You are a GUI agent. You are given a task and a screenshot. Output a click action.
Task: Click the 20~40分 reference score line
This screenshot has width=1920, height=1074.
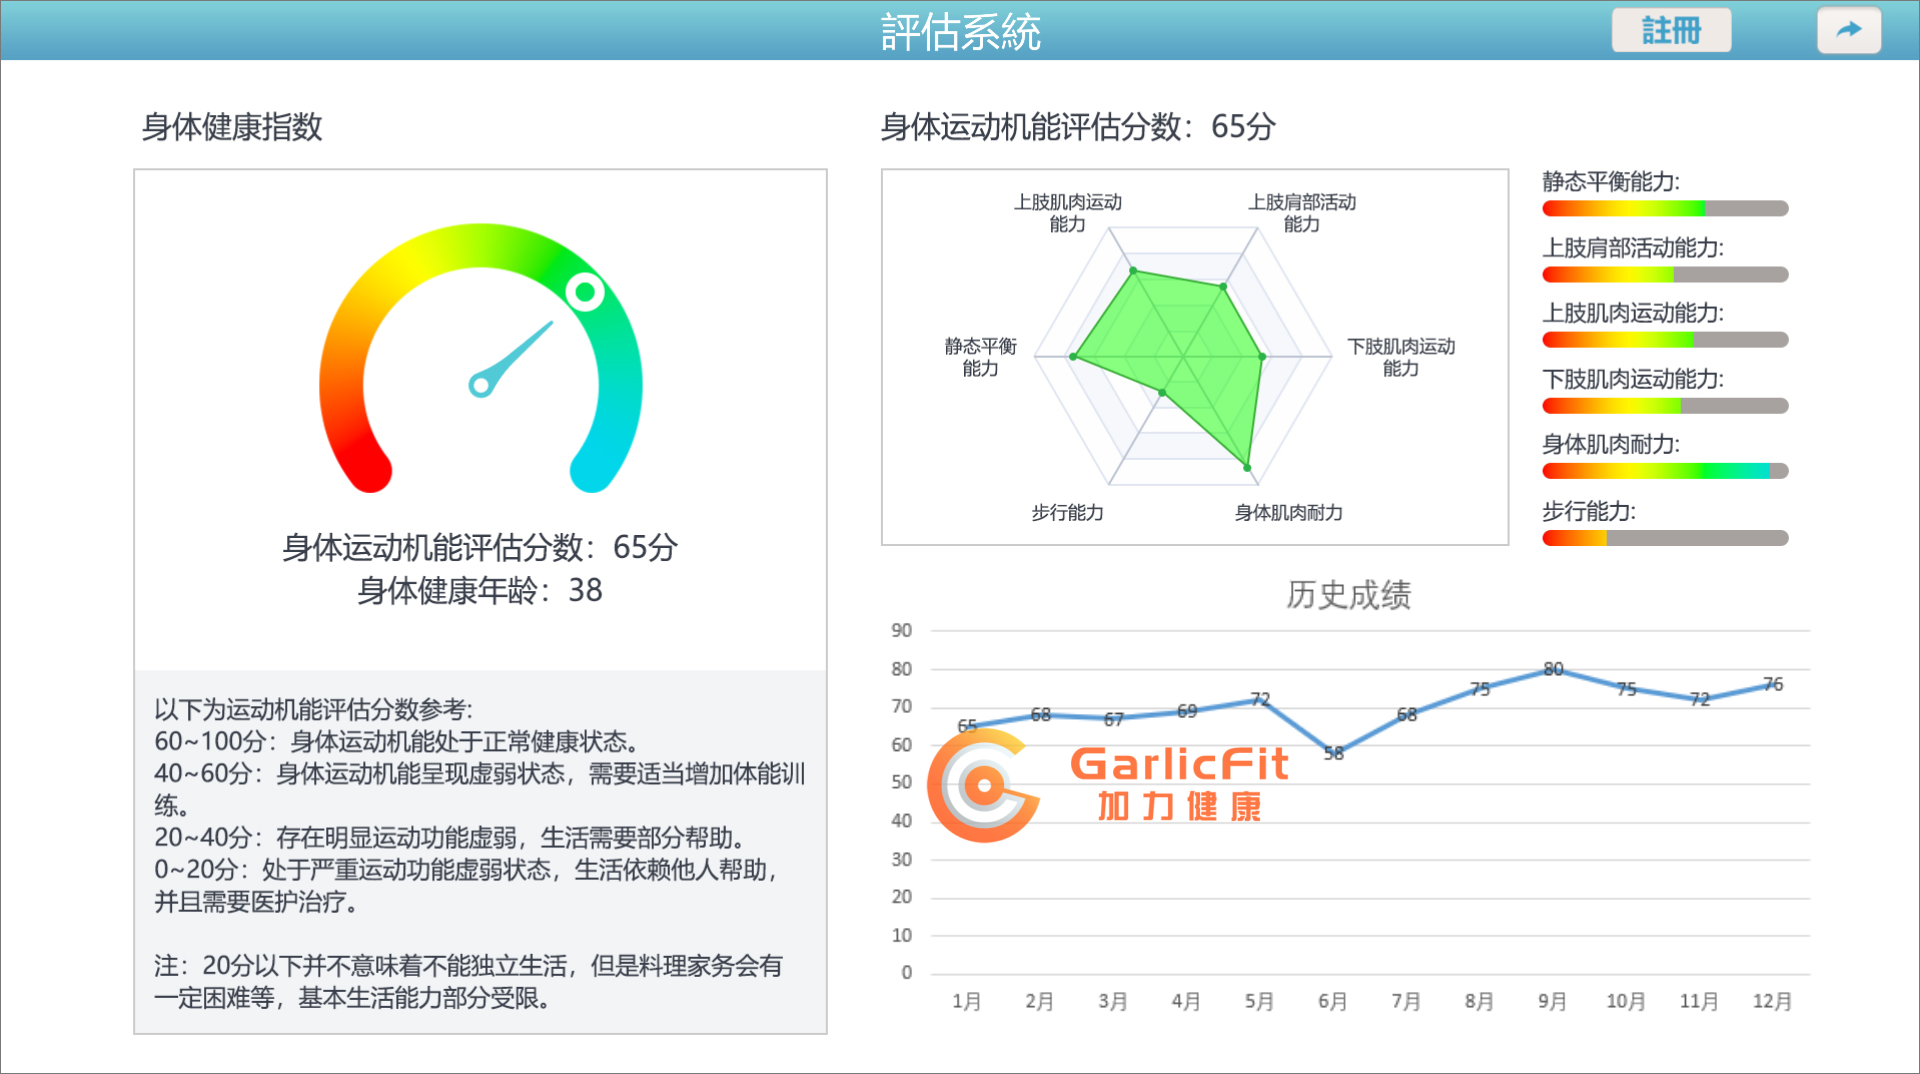point(451,838)
